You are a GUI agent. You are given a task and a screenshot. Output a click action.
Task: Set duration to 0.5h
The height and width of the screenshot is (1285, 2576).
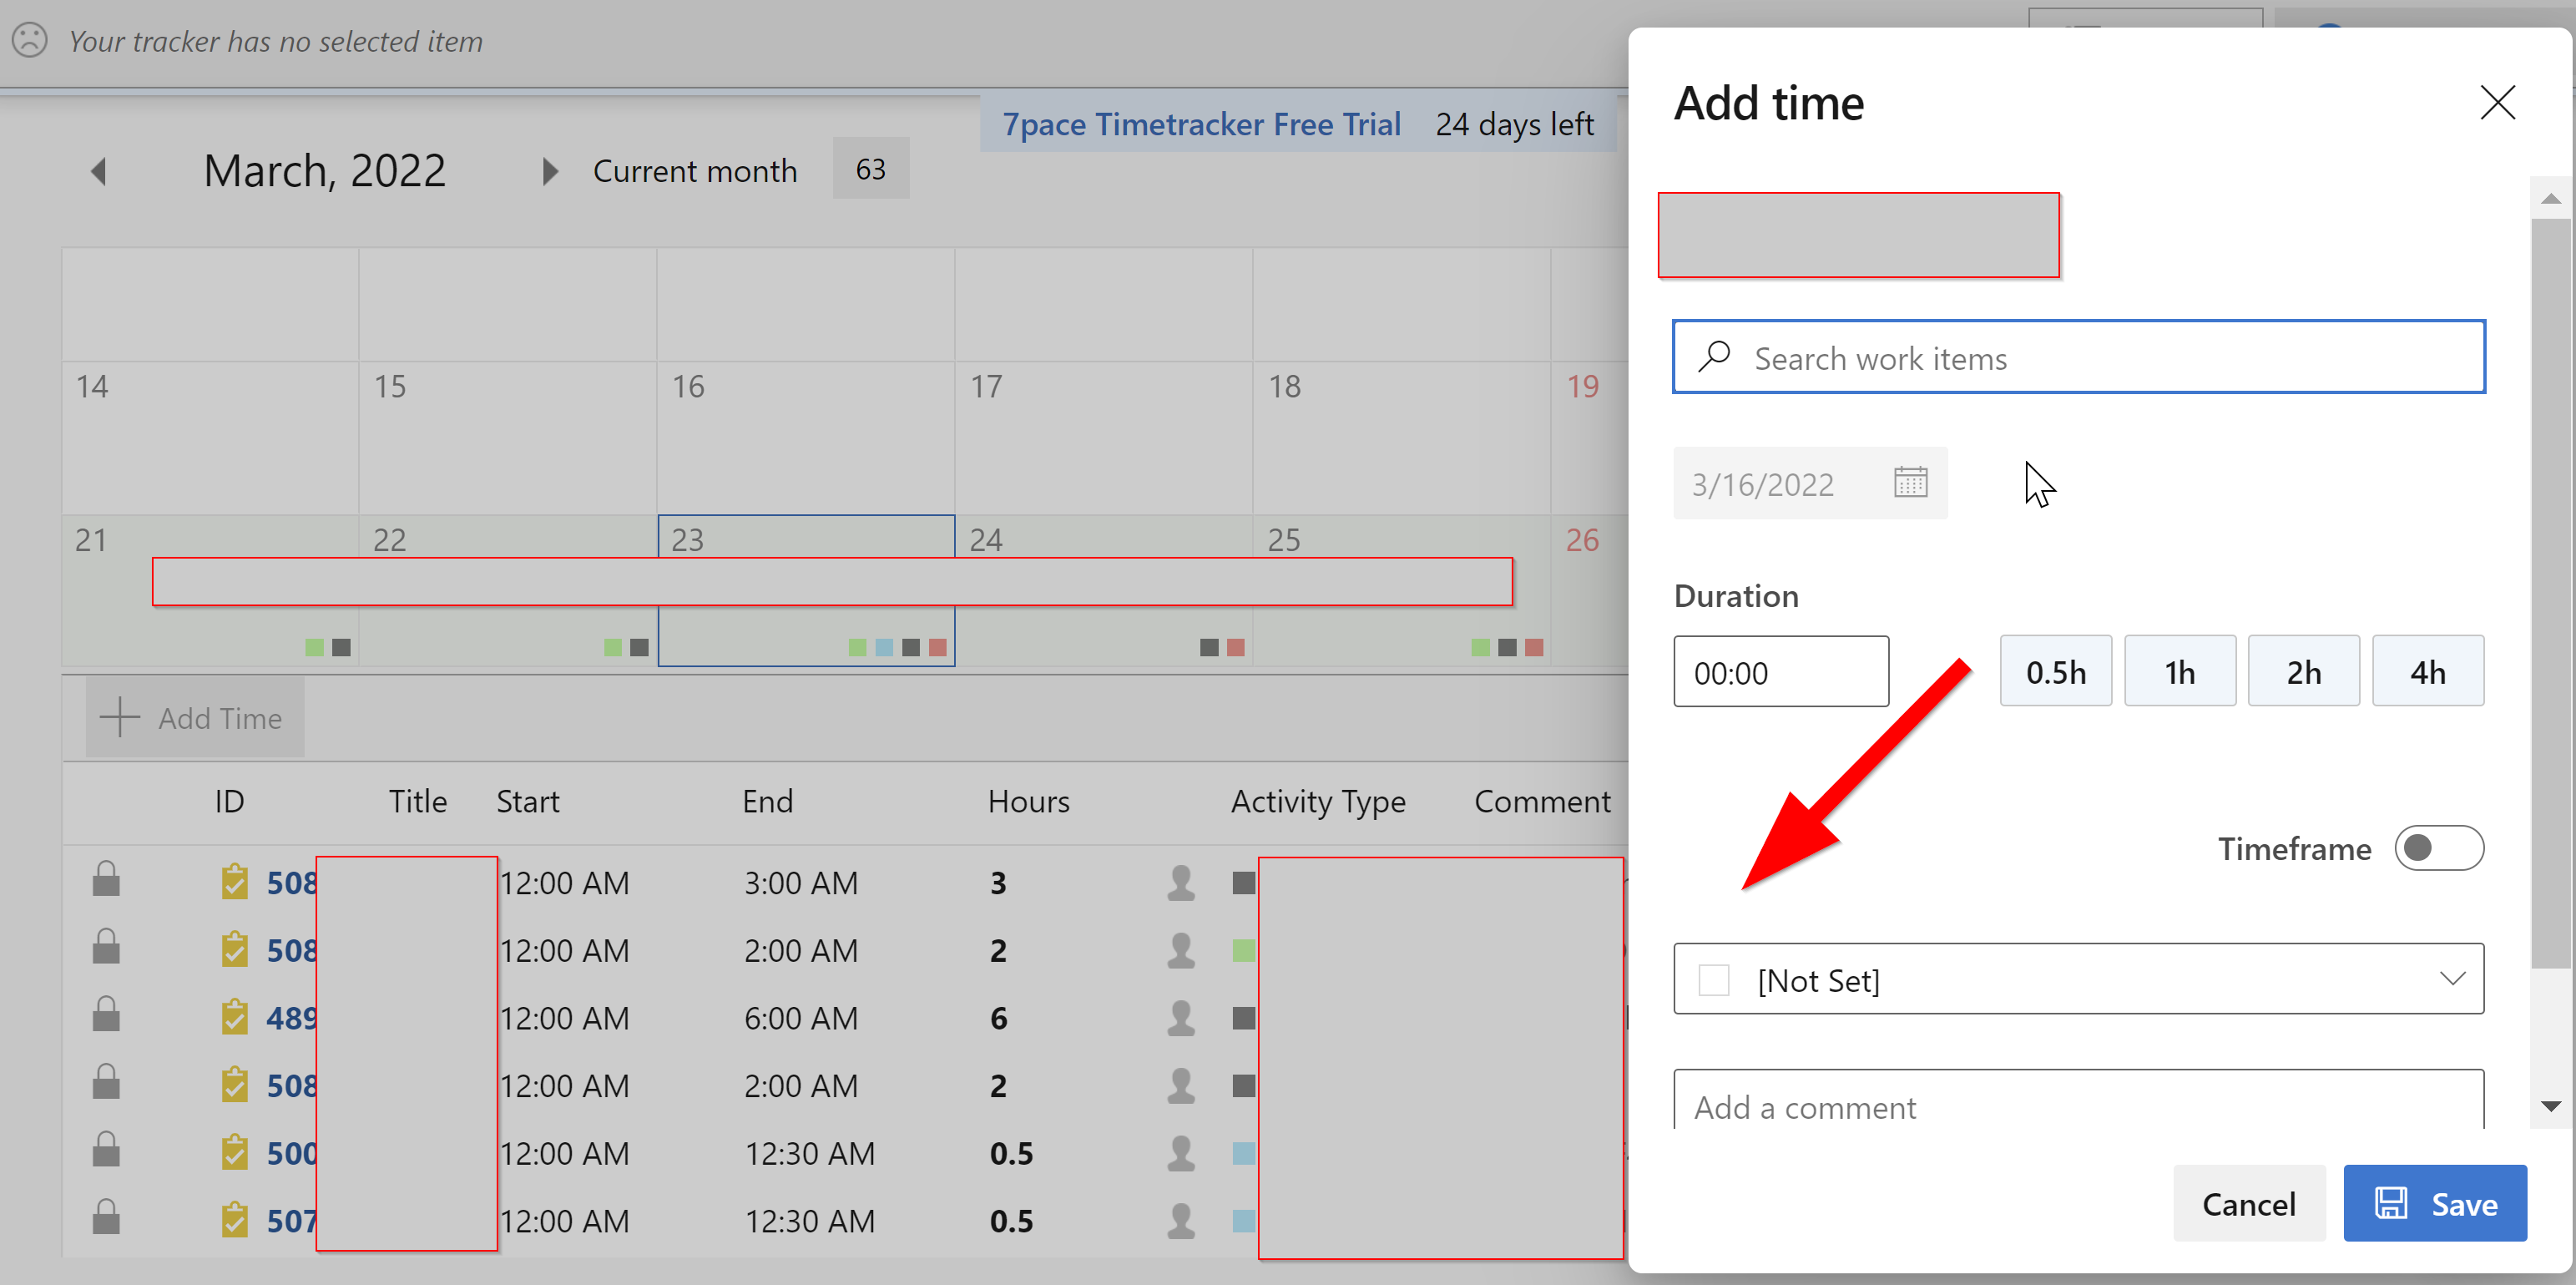point(2055,671)
